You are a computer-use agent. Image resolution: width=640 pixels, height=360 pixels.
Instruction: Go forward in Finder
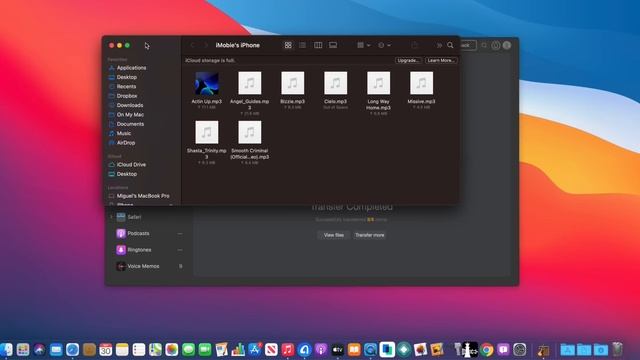206,45
